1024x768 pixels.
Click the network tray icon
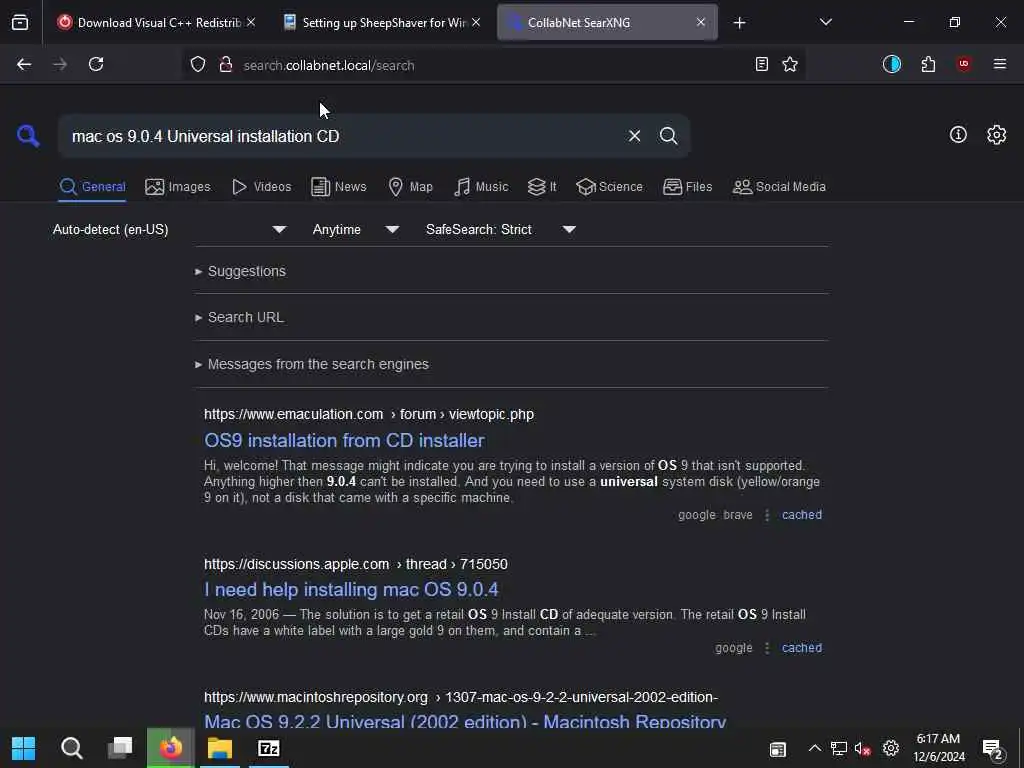coord(839,748)
